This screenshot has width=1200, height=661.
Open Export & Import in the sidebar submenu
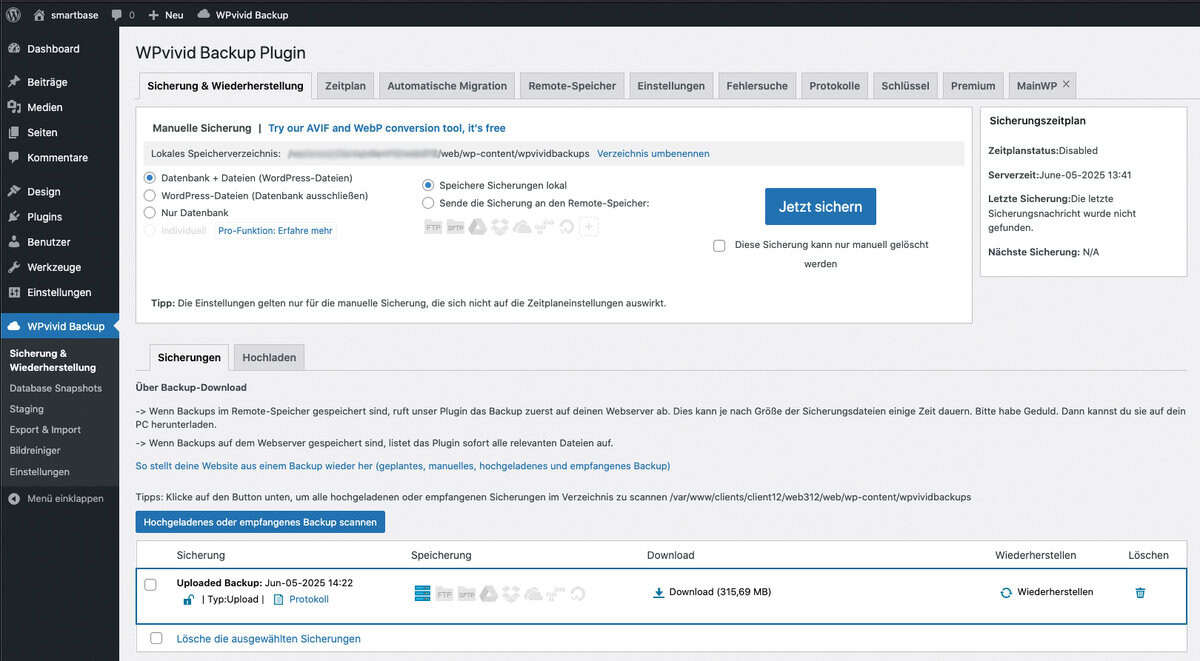pos(45,430)
